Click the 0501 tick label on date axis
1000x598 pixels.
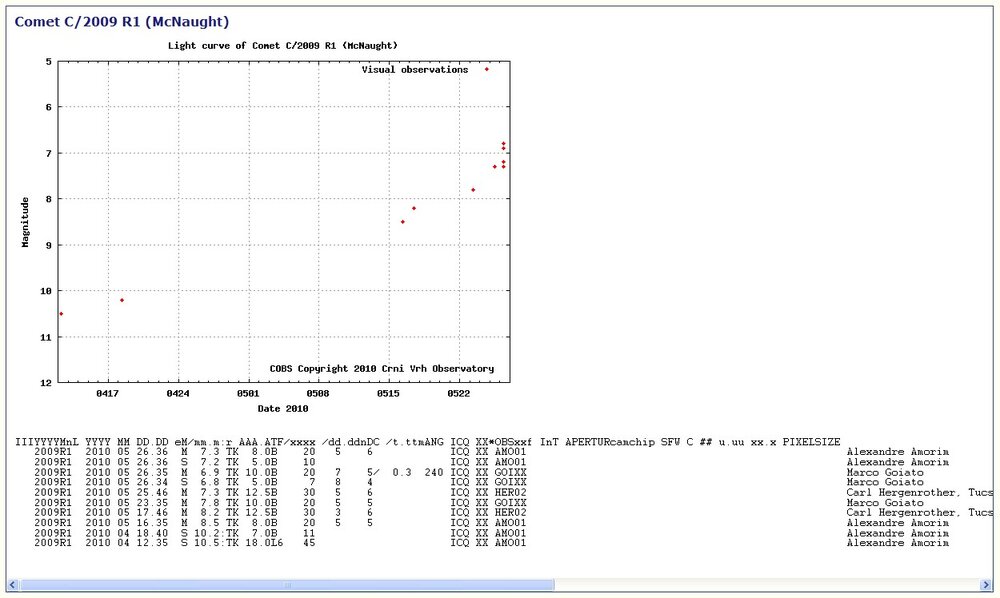[x=247, y=395]
